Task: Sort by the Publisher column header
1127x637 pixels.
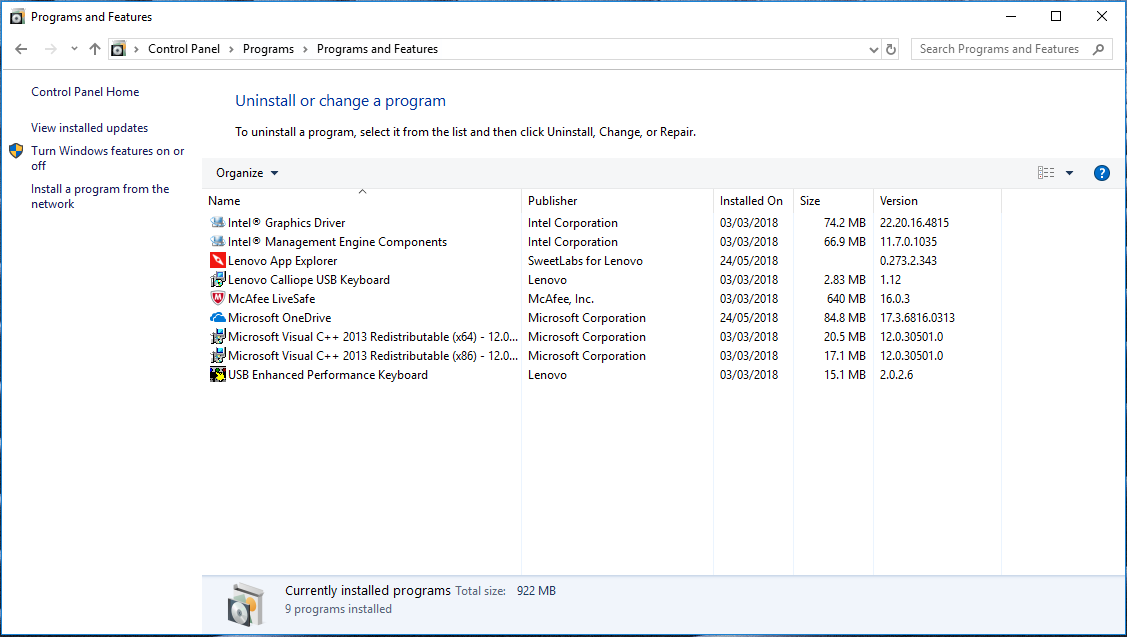Action: point(617,201)
